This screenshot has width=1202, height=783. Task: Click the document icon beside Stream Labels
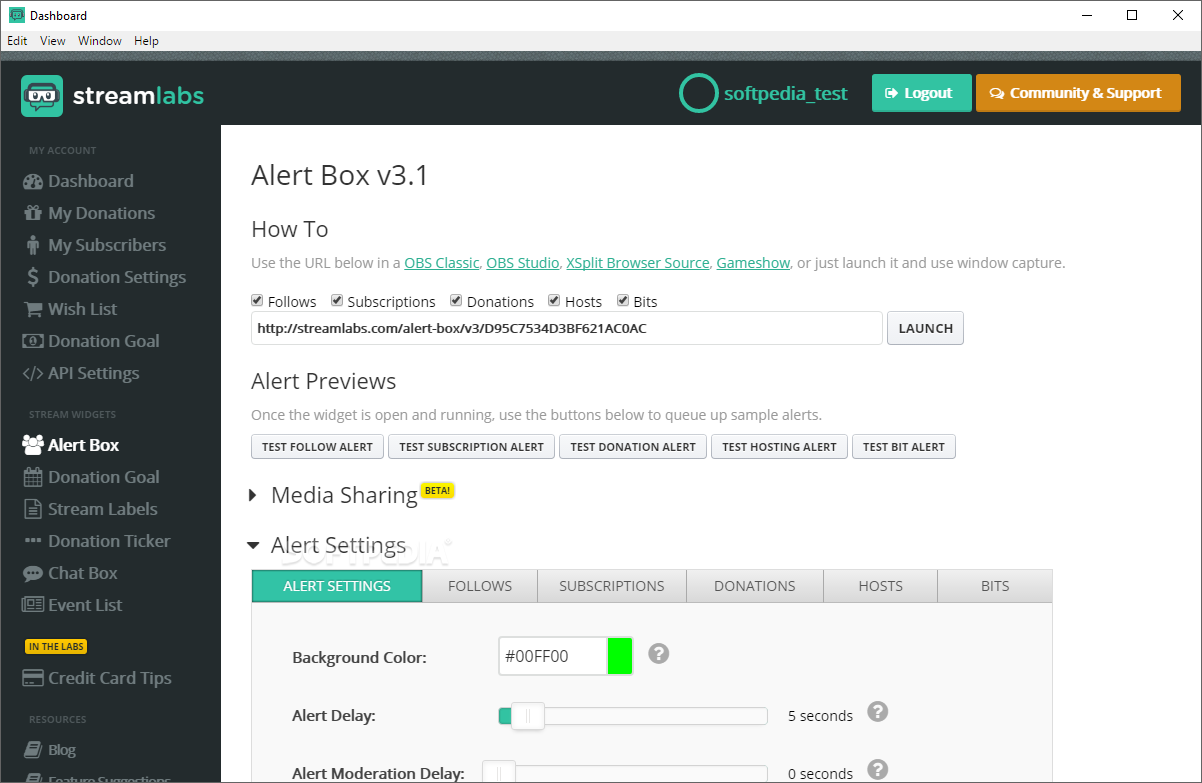33,509
